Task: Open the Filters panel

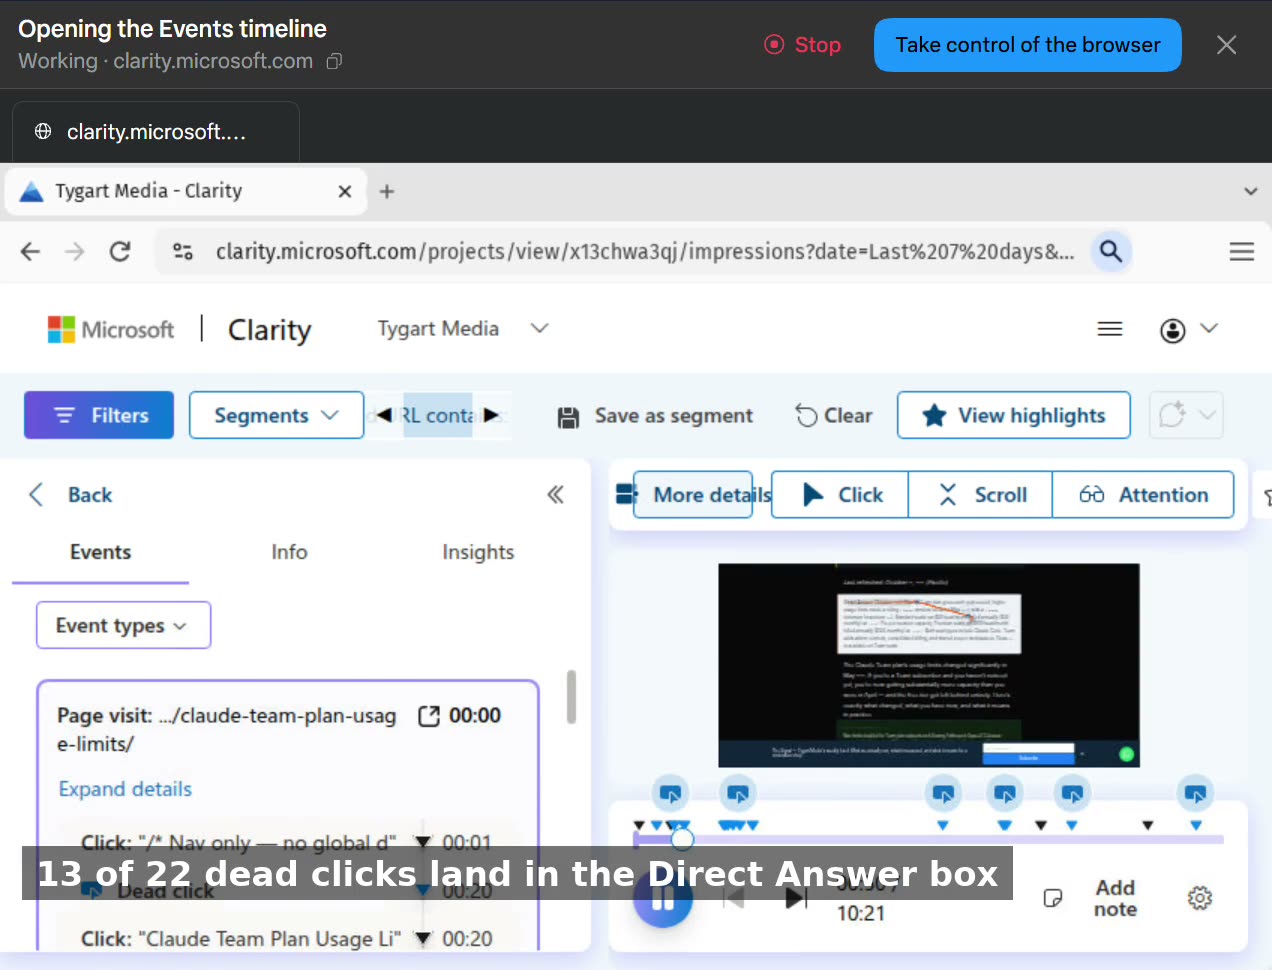Action: click(99, 415)
